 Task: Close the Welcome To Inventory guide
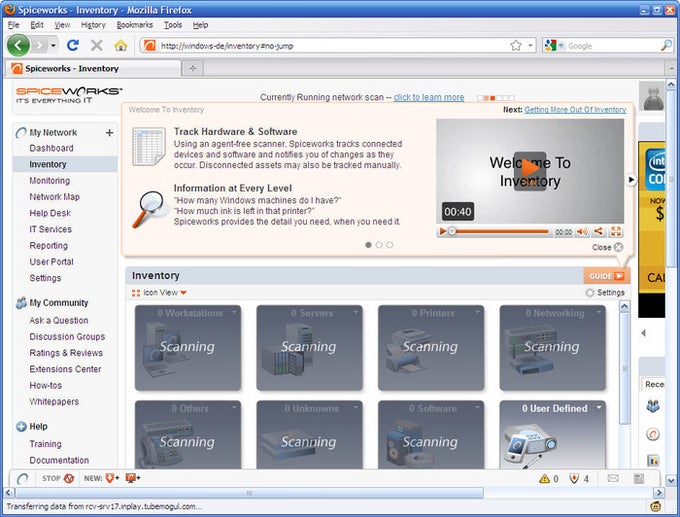click(x=608, y=247)
